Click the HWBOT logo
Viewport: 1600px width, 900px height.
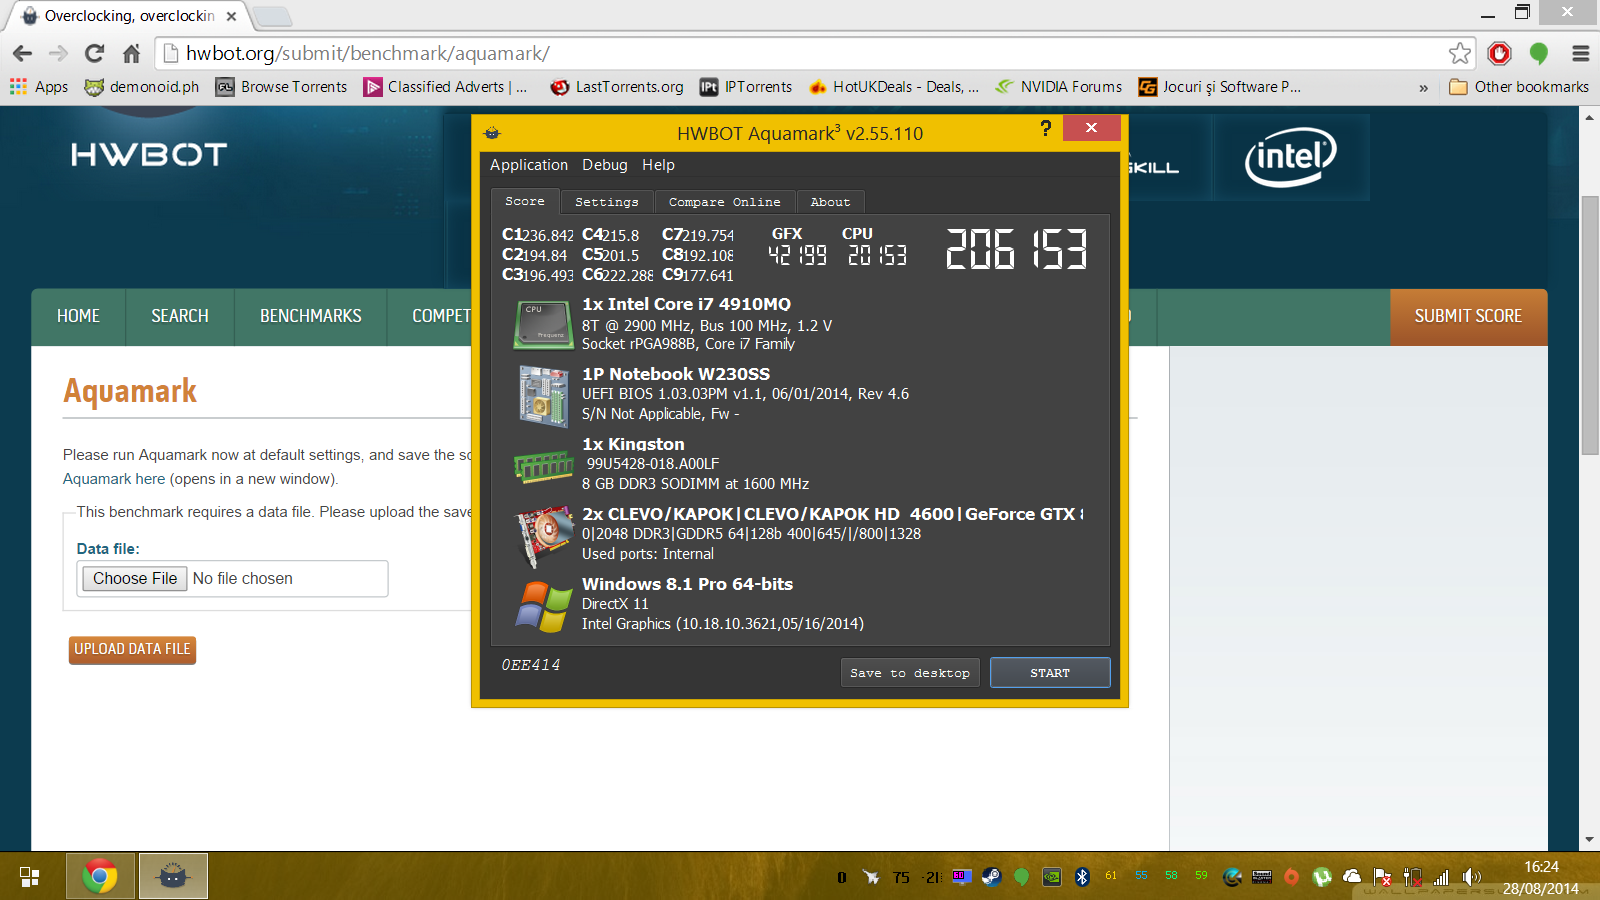pyautogui.click(x=149, y=154)
